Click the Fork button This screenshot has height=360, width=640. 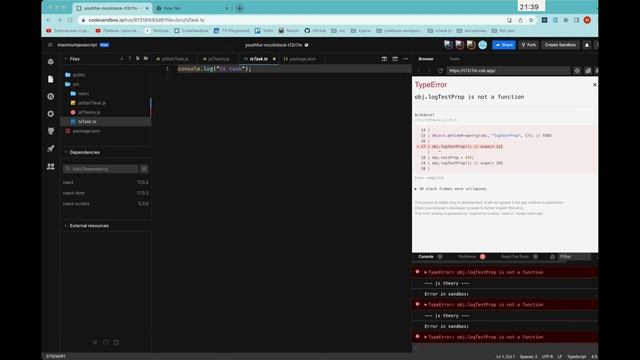tap(529, 45)
